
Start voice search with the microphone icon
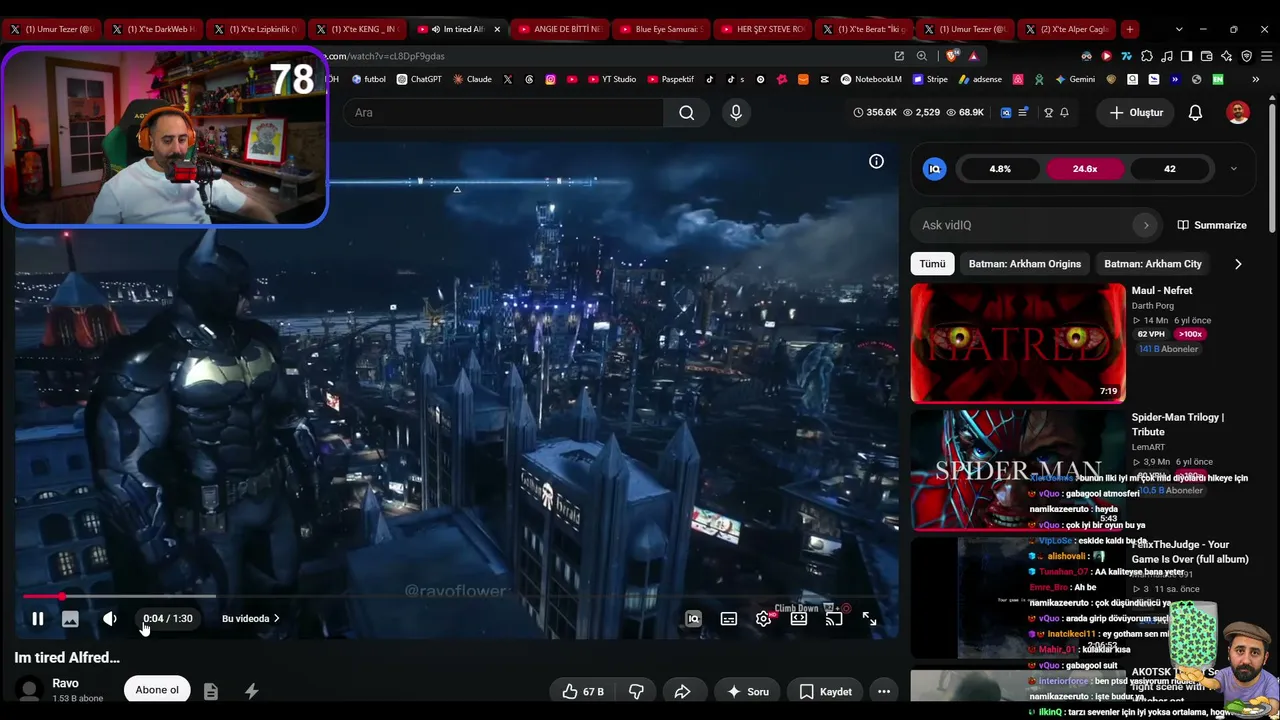736,113
